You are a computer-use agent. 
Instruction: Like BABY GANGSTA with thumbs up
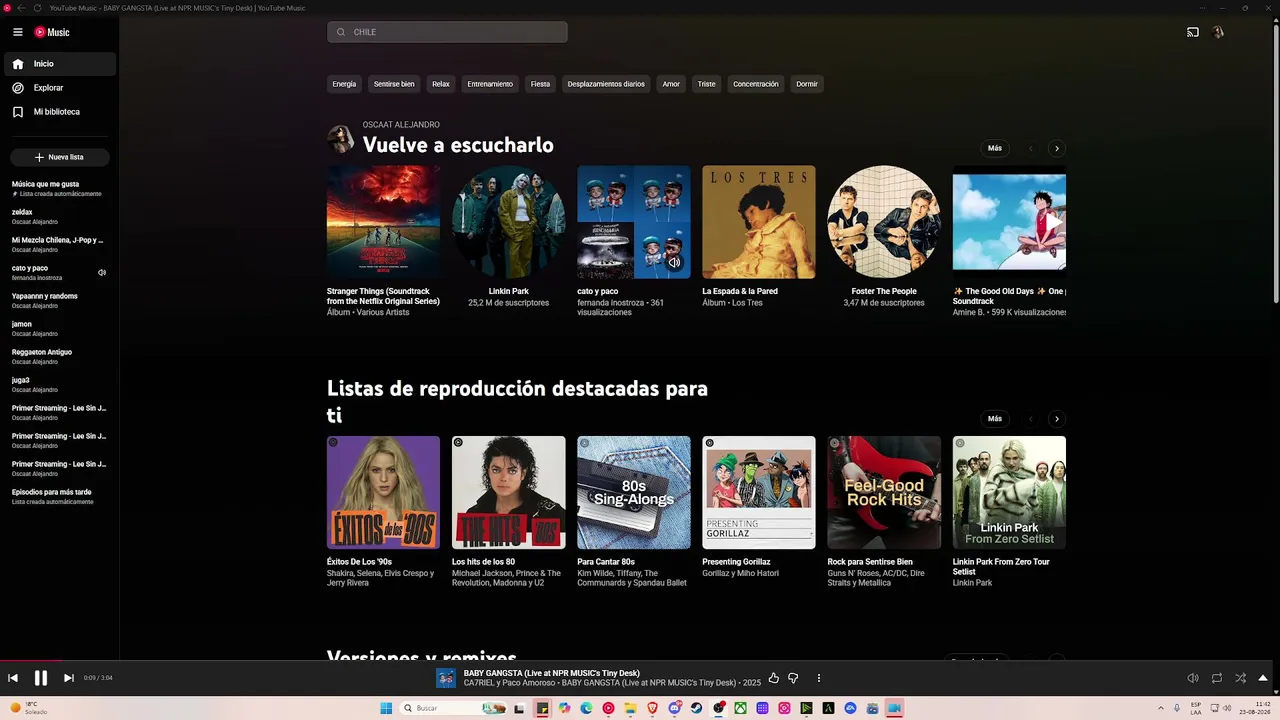tap(773, 678)
